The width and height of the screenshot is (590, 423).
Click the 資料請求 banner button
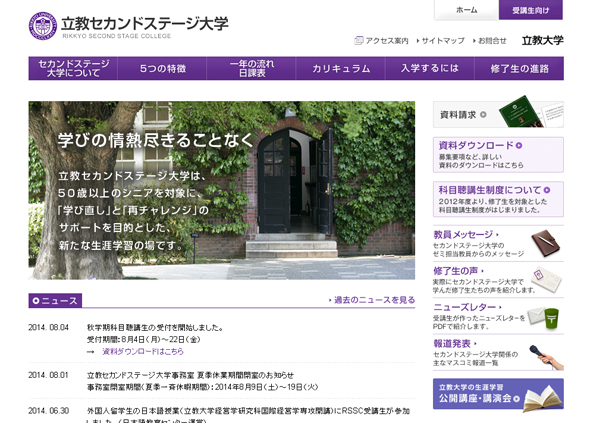click(x=498, y=114)
